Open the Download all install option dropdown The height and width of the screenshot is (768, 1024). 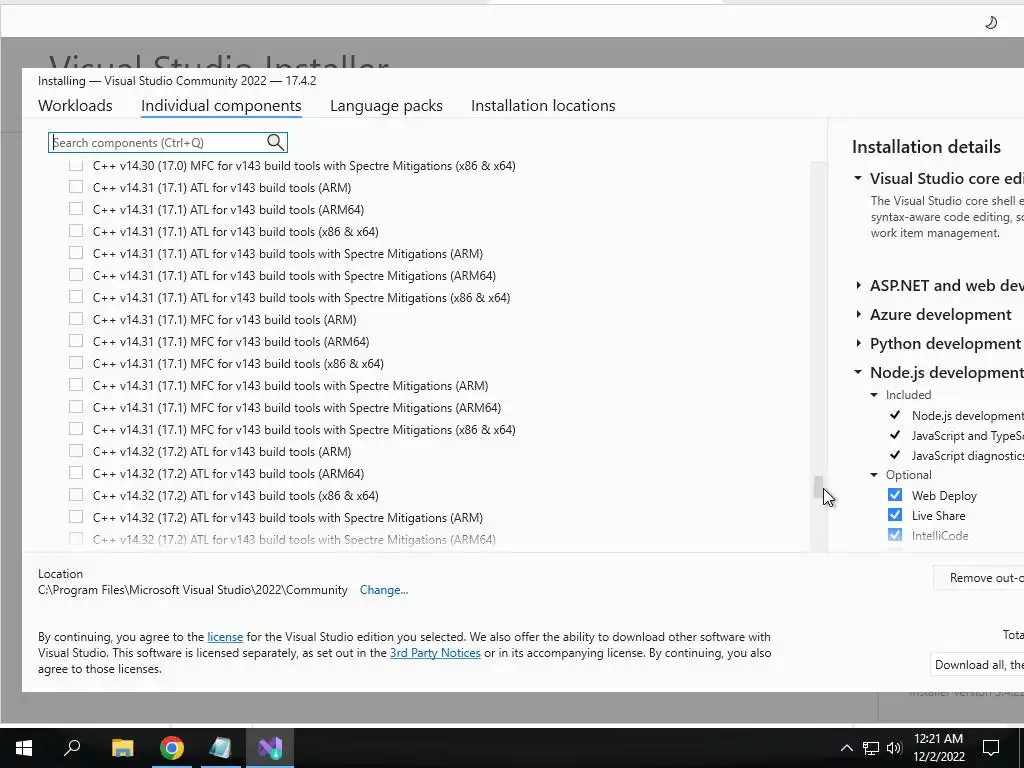coord(977,665)
